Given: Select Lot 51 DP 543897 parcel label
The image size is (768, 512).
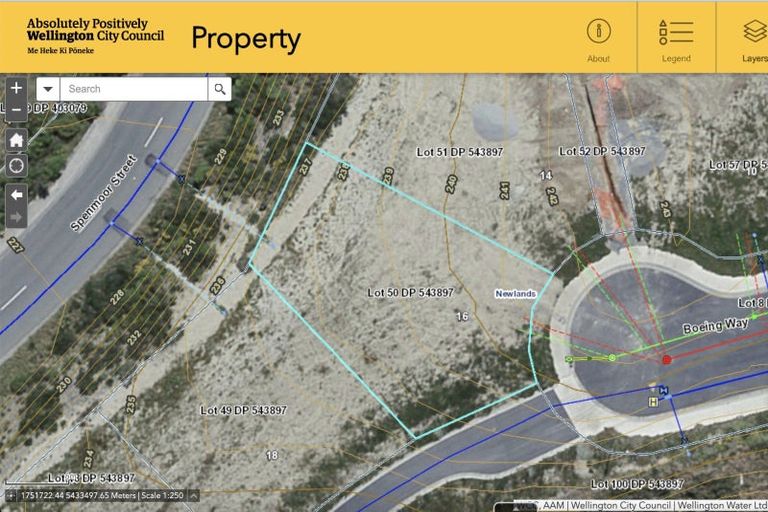Looking at the screenshot, I should tap(459, 152).
